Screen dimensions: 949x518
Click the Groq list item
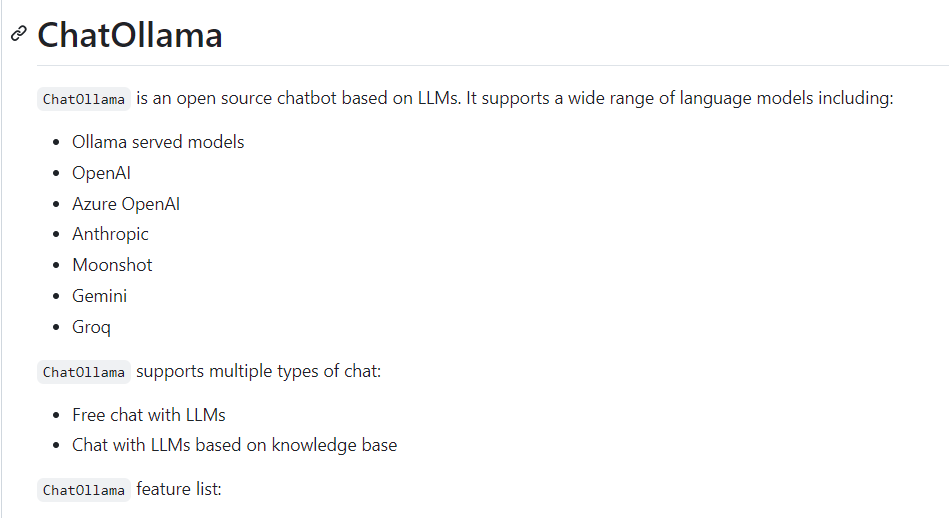[91, 327]
